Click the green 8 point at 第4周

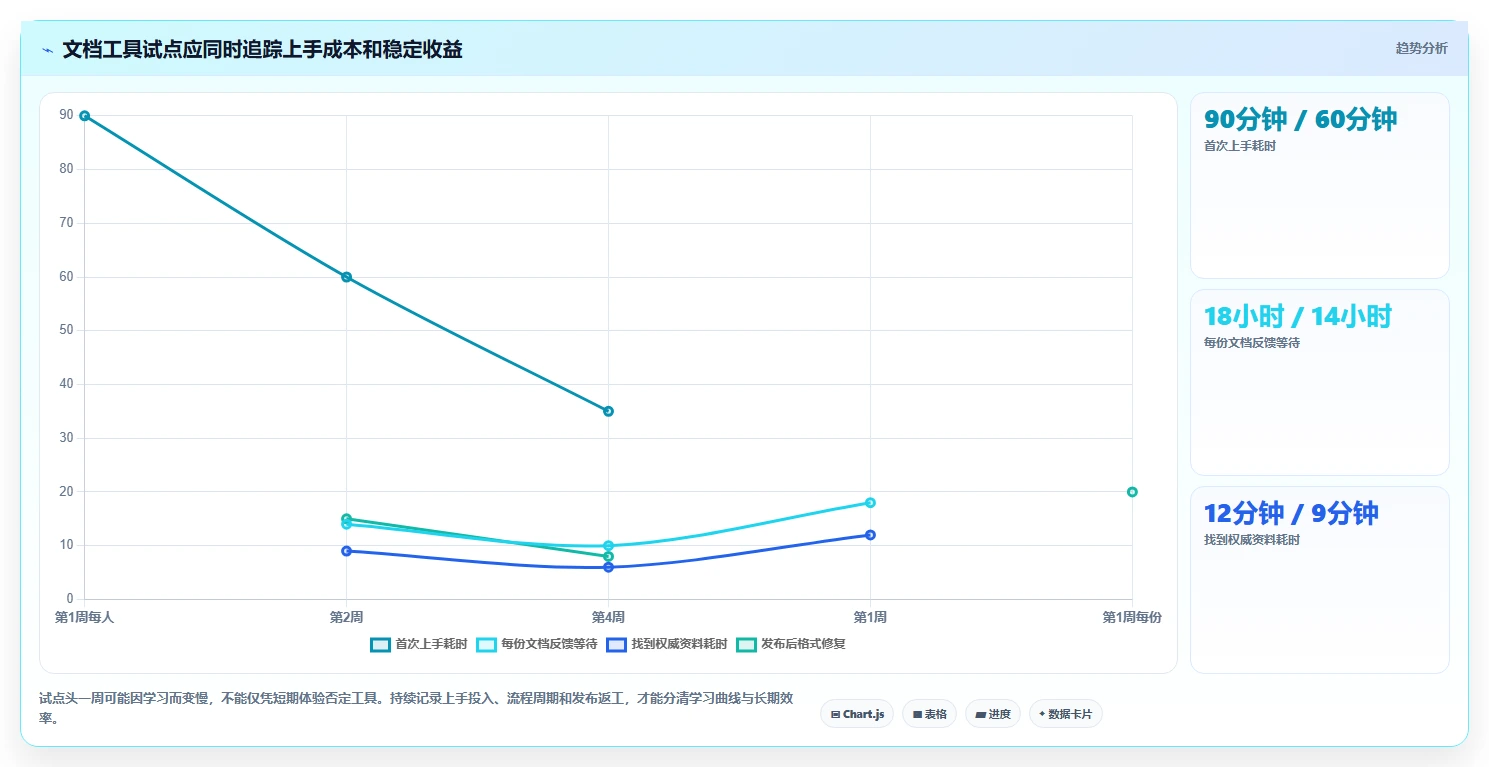pyautogui.click(x=608, y=556)
